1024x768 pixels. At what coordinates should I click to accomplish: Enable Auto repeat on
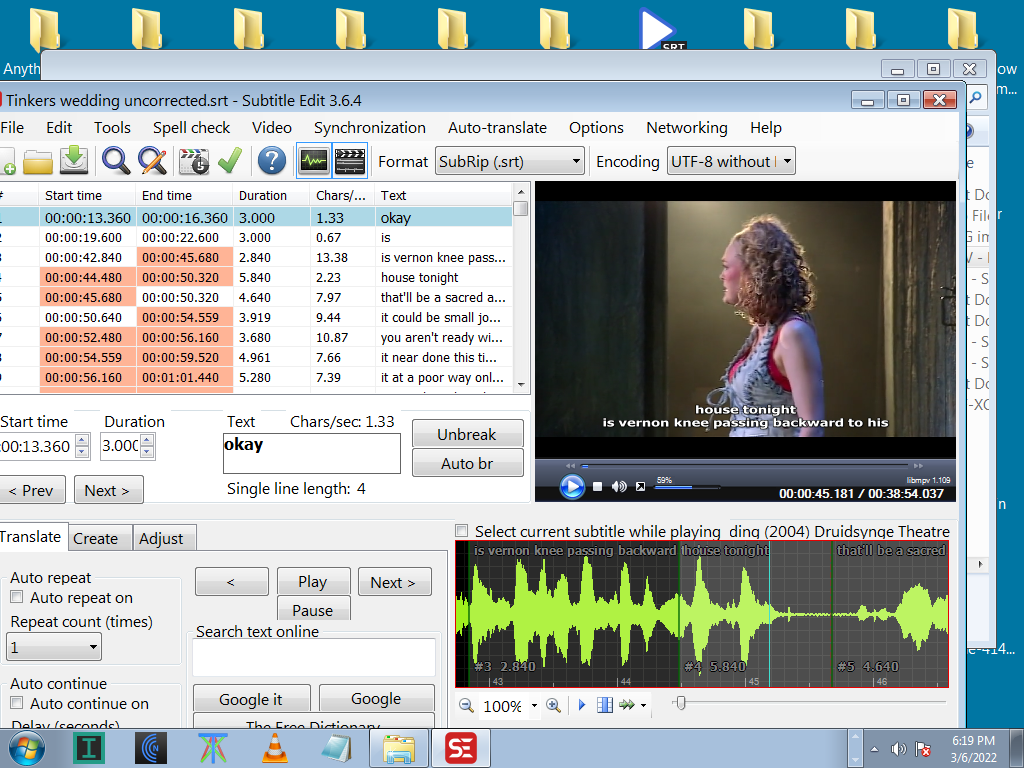click(x=17, y=597)
